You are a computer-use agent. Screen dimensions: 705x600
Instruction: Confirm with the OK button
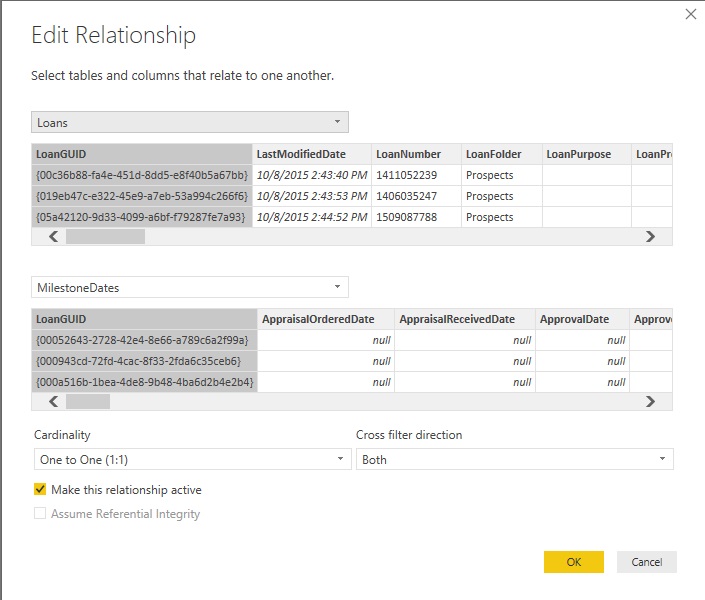coord(574,562)
